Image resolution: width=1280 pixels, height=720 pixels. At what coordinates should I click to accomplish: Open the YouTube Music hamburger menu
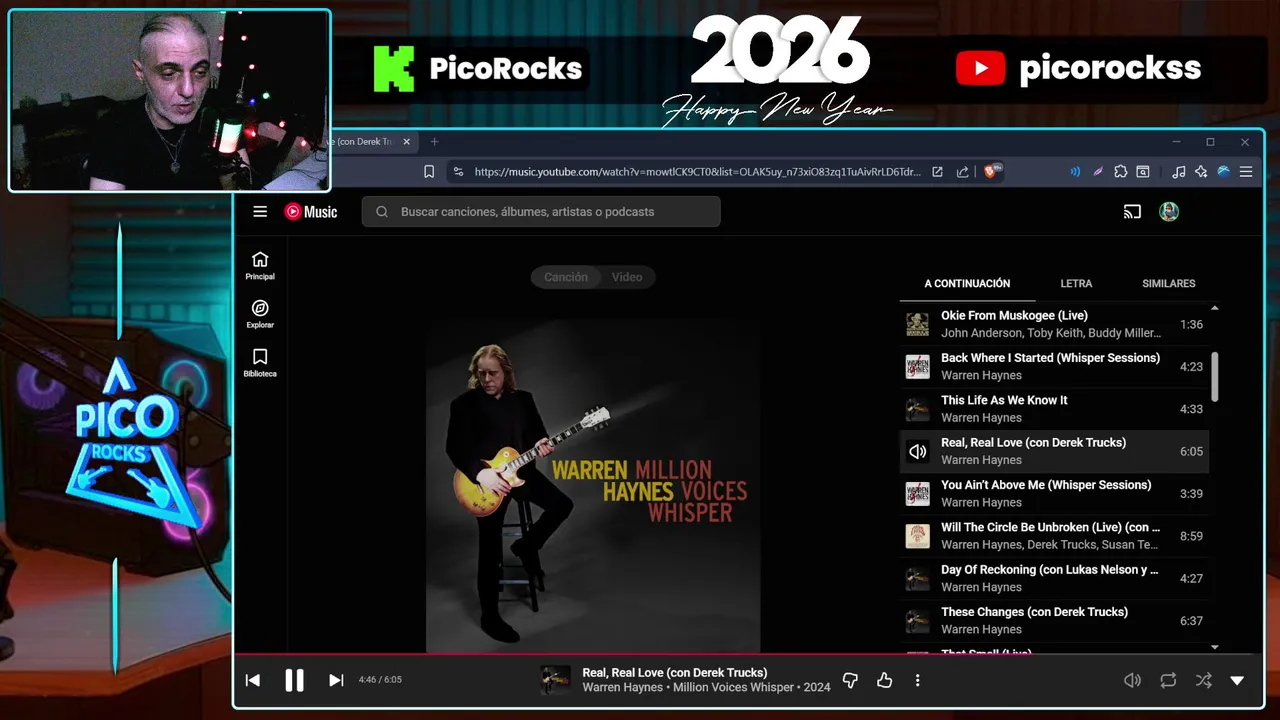click(260, 212)
